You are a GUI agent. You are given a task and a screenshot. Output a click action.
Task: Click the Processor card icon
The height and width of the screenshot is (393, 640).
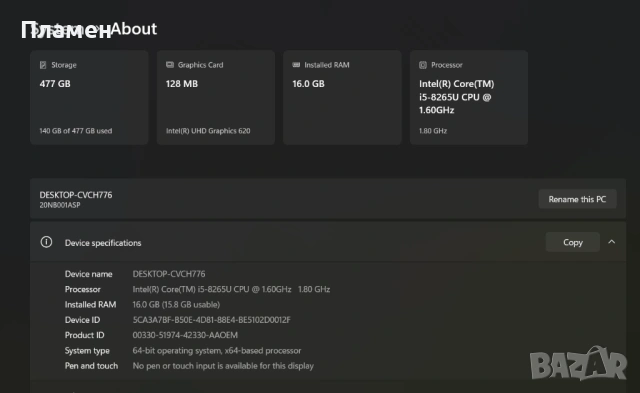tap(423, 65)
